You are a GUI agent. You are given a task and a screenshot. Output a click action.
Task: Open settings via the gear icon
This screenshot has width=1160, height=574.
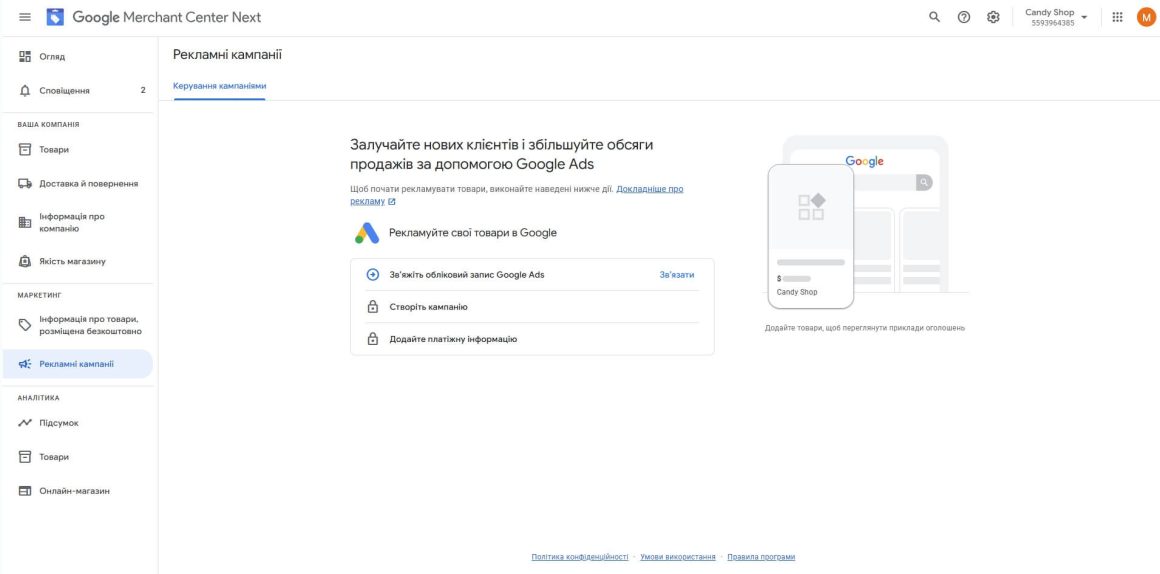994,17
